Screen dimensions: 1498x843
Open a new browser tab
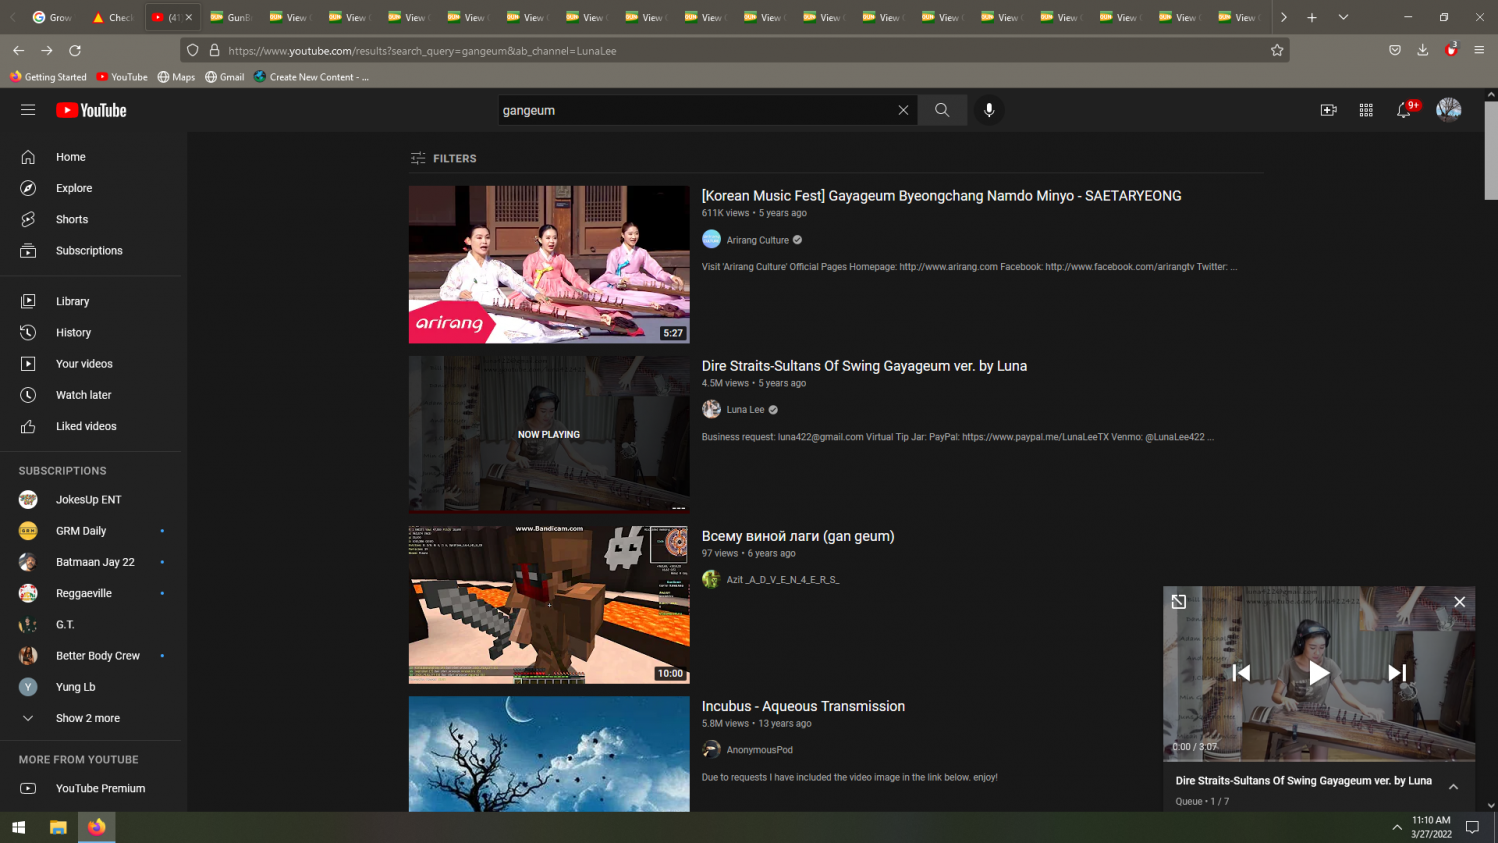click(x=1312, y=17)
